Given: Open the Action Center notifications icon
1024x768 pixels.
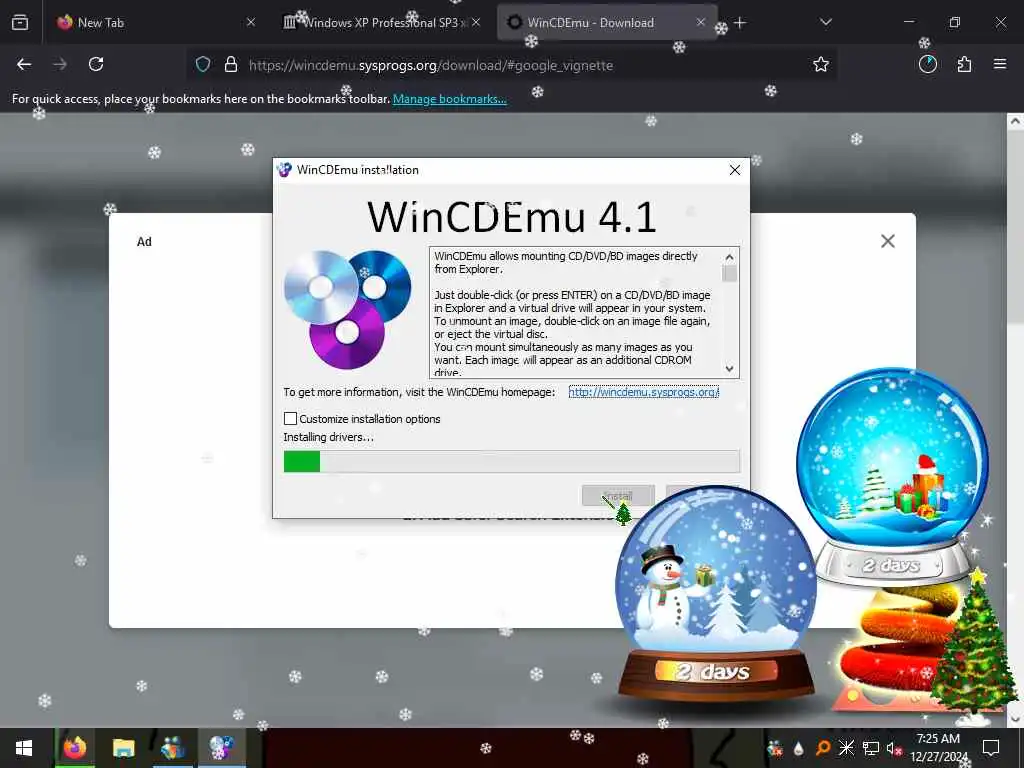Looking at the screenshot, I should [991, 748].
